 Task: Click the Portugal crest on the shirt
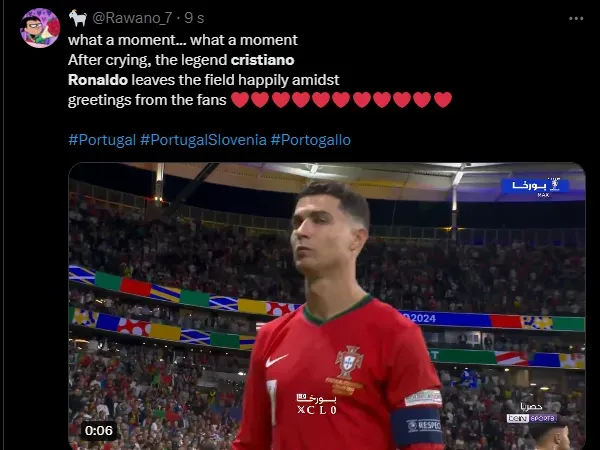click(x=349, y=362)
